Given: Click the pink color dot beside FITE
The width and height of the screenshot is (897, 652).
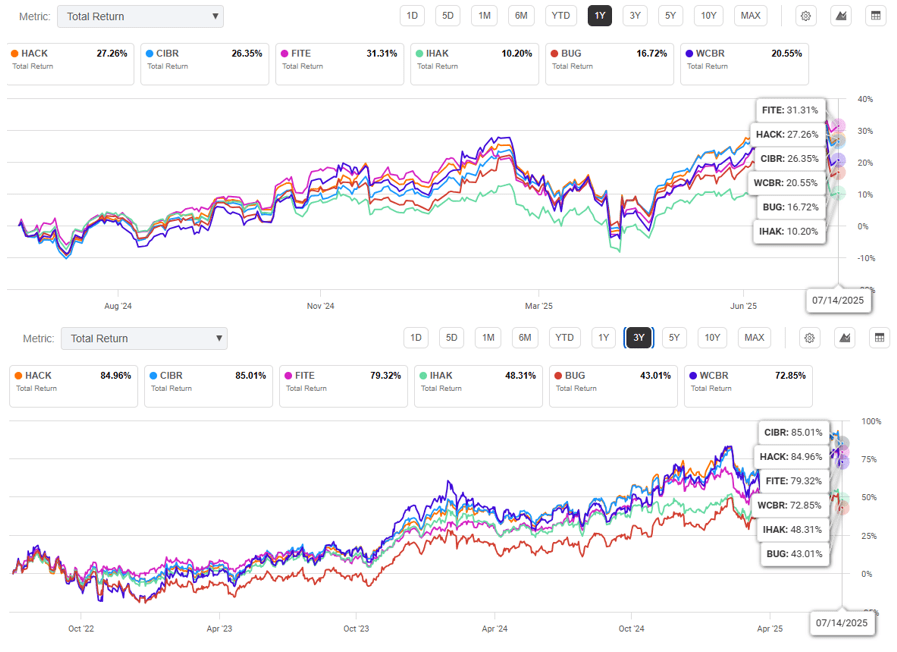Looking at the screenshot, I should [x=286, y=53].
